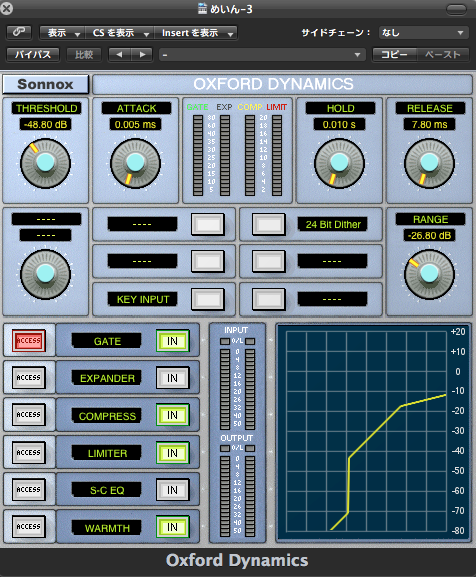Toggle the Limiter IN switch
Screen dimensions: 476x577
173,453
